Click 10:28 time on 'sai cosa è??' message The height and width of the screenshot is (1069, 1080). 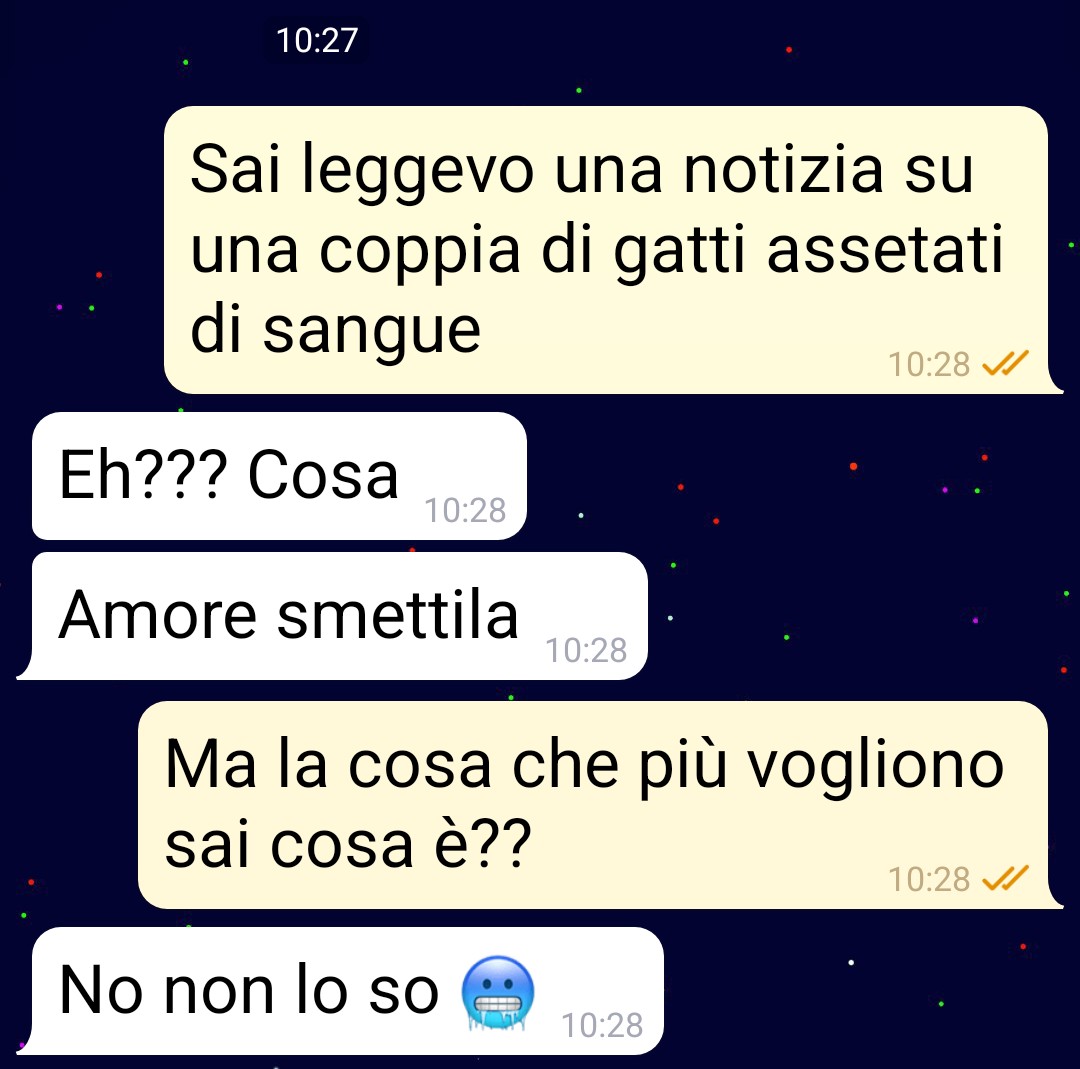pos(928,880)
